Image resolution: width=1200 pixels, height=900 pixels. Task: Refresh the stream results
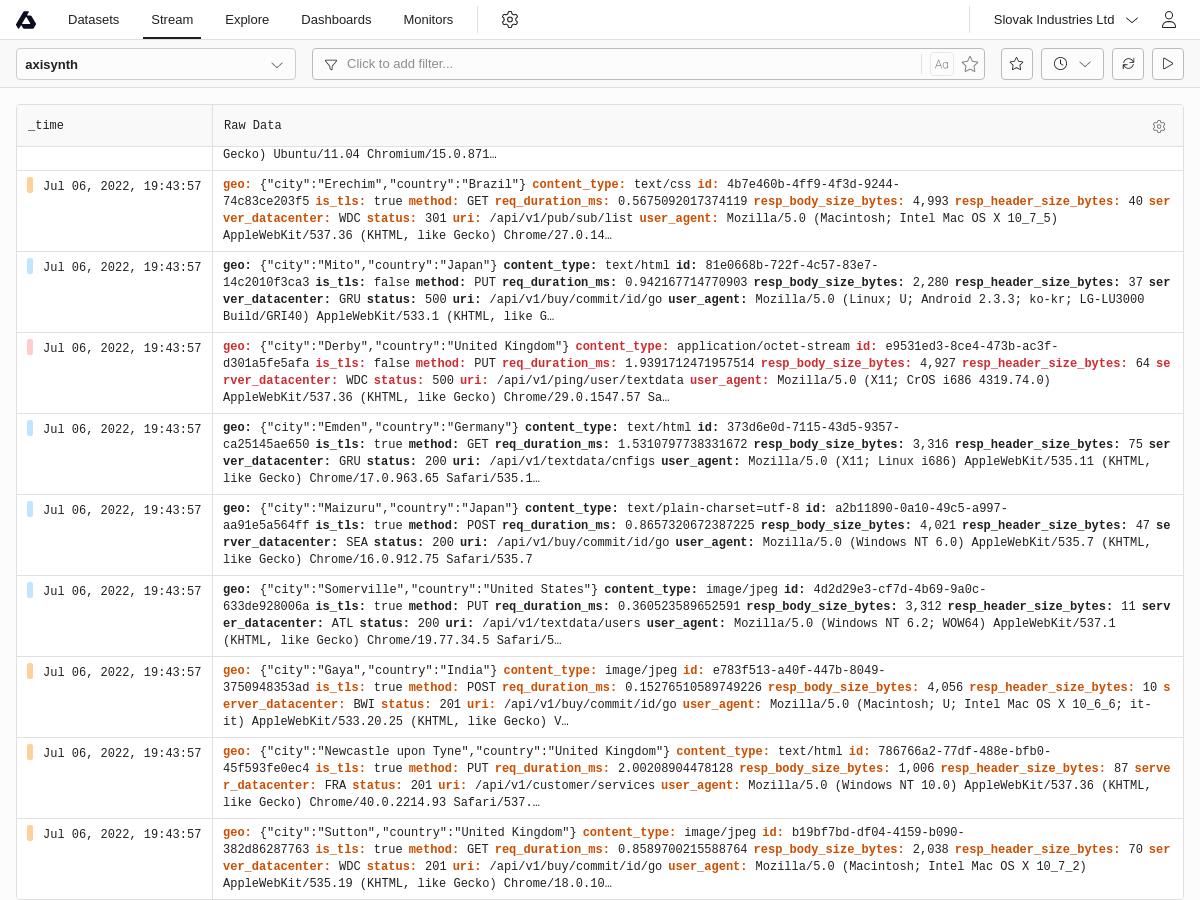click(1128, 64)
